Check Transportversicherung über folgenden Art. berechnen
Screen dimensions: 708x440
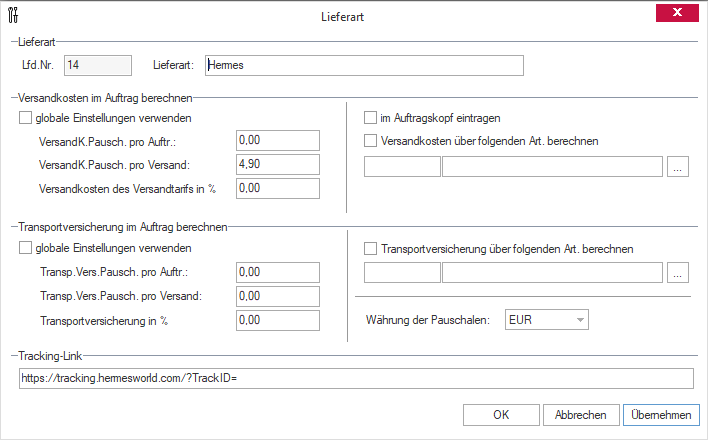click(370, 248)
